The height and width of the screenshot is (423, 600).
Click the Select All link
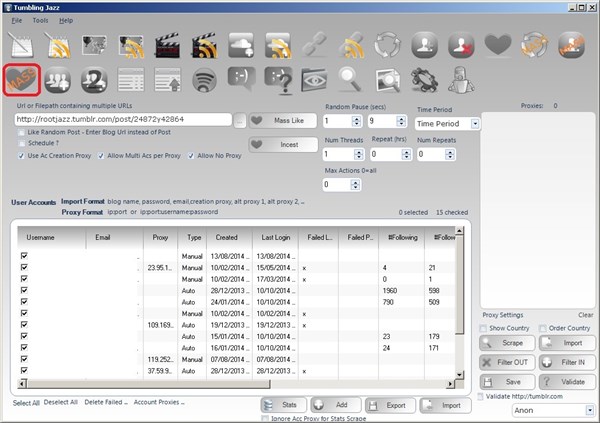pyautogui.click(x=26, y=403)
